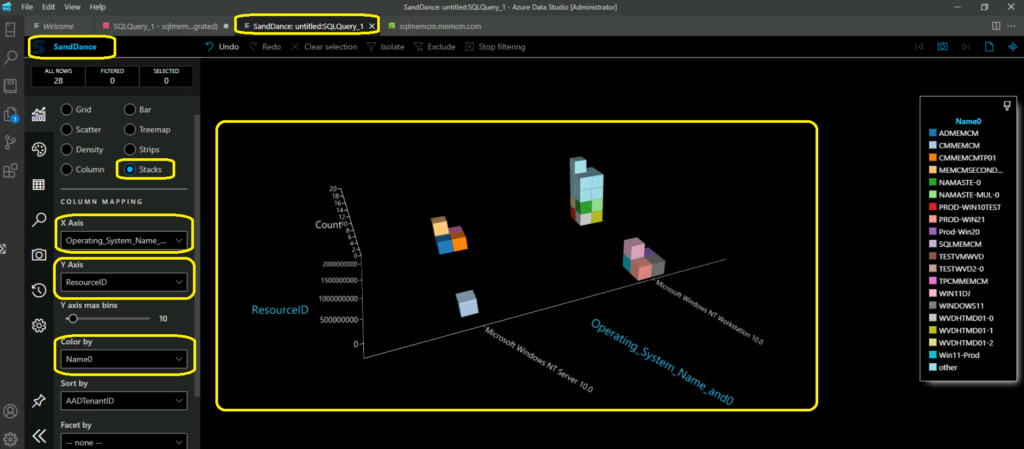The height and width of the screenshot is (449, 1024).
Task: Click Undo in SandDance toolbar
Action: pos(222,47)
